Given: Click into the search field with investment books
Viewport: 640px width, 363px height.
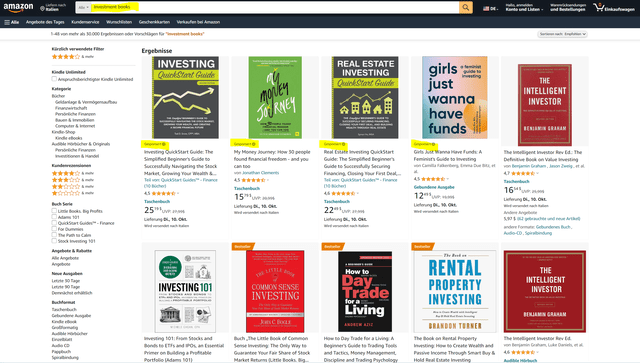Looking at the screenshot, I should pos(275,7).
